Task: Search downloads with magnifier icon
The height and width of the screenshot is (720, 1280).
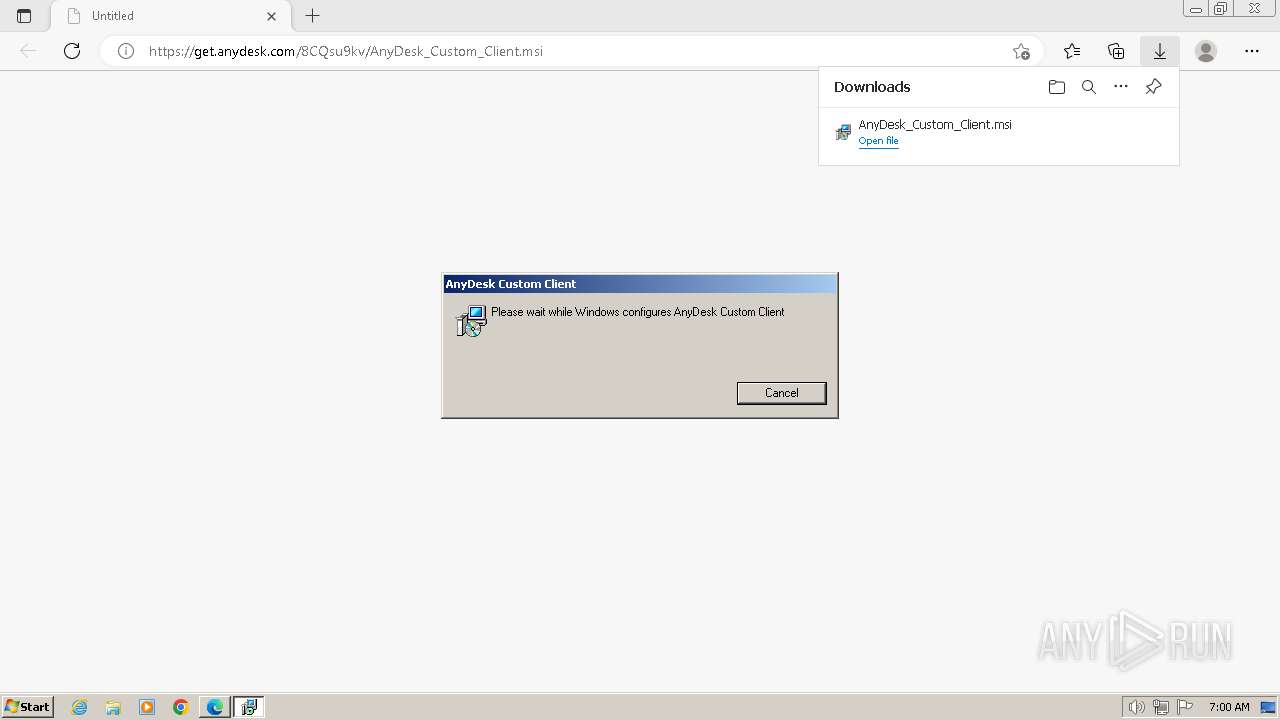Action: 1089,87
